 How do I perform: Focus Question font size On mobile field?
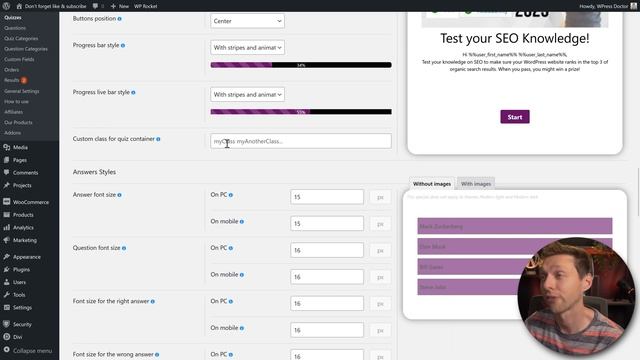[x=327, y=277]
